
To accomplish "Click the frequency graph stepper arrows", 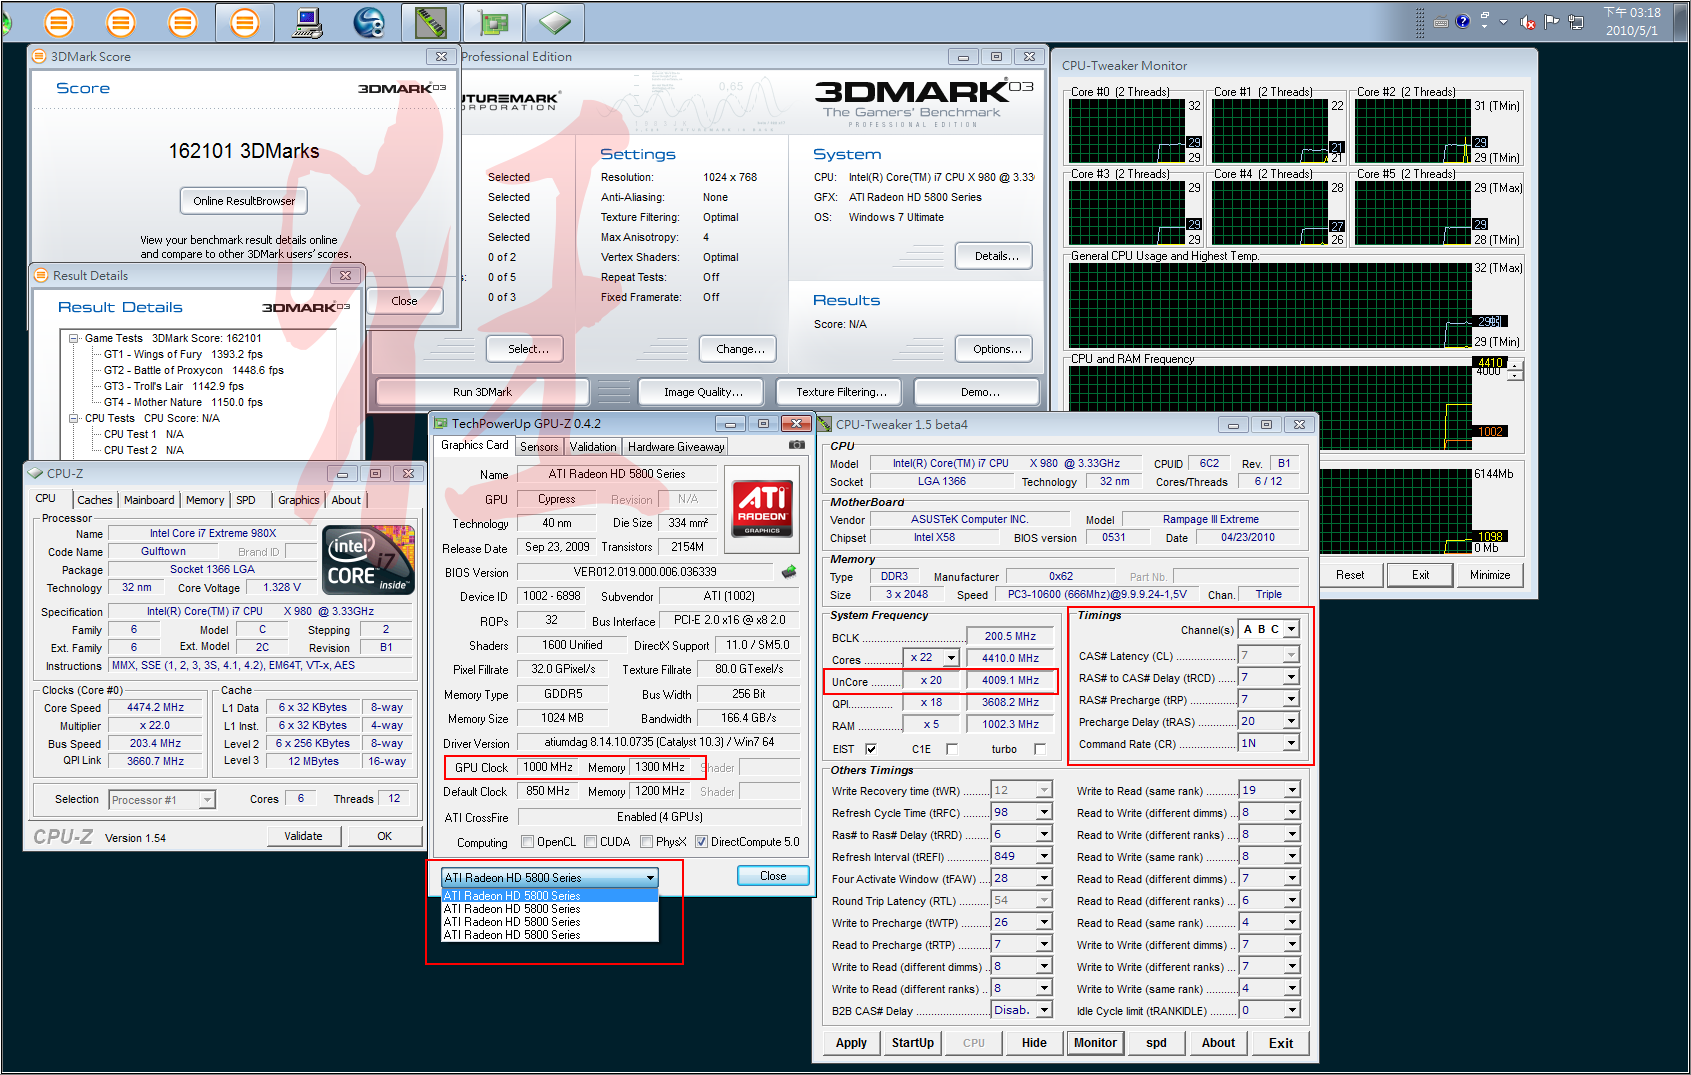I will (x=1515, y=371).
